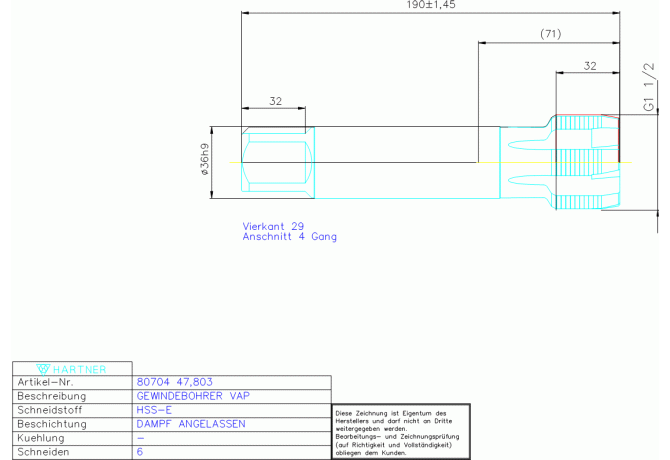Image resolution: width=670 pixels, height=460 pixels.
Task: Select the DAMPF ANGELASSEN coating value
Action: pos(190,424)
